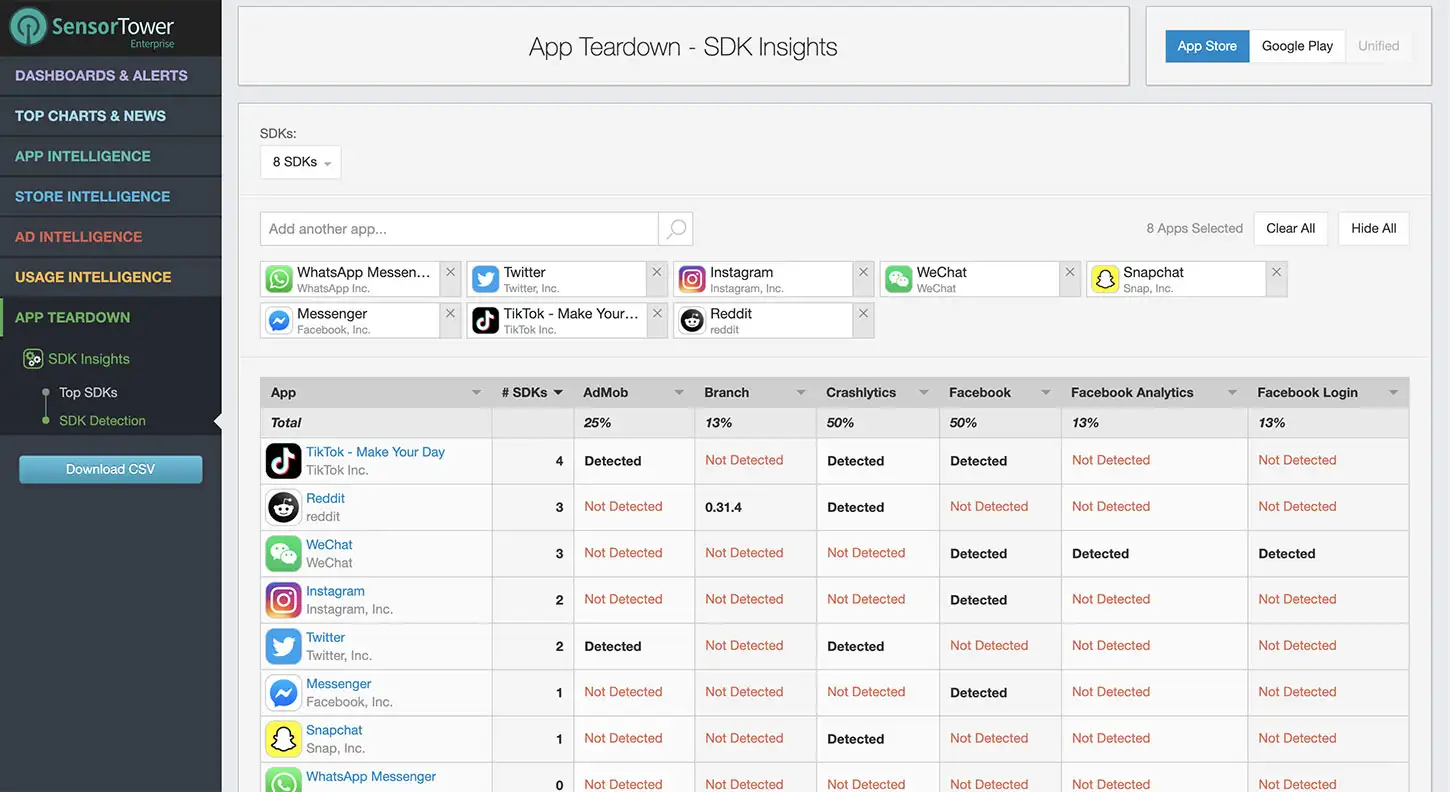Image resolution: width=1450 pixels, height=792 pixels.
Task: Open the Instagram app link
Action: click(x=335, y=591)
